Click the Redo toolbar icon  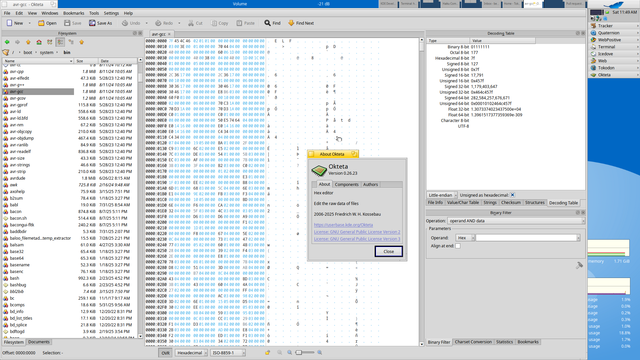pos(158,23)
